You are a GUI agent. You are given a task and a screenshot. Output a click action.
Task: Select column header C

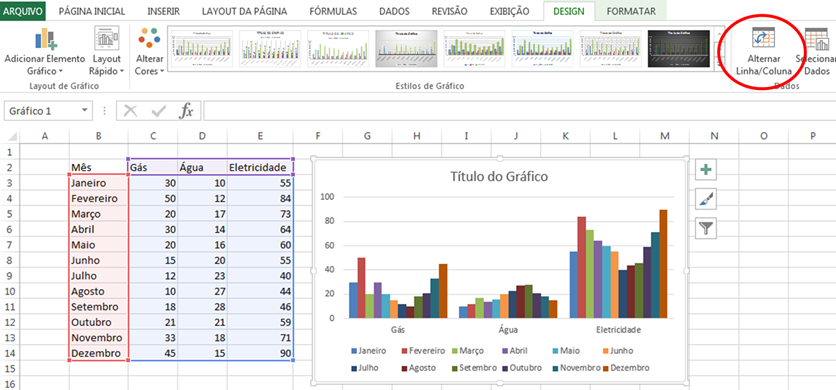[x=152, y=137]
